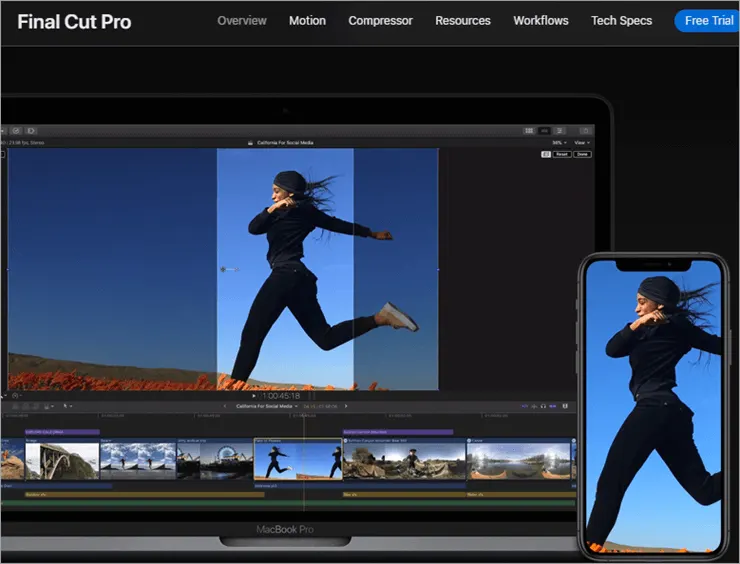This screenshot has height=564, width=740.
Task: Click the 1:00:45:18 timecode display
Action: click(281, 396)
